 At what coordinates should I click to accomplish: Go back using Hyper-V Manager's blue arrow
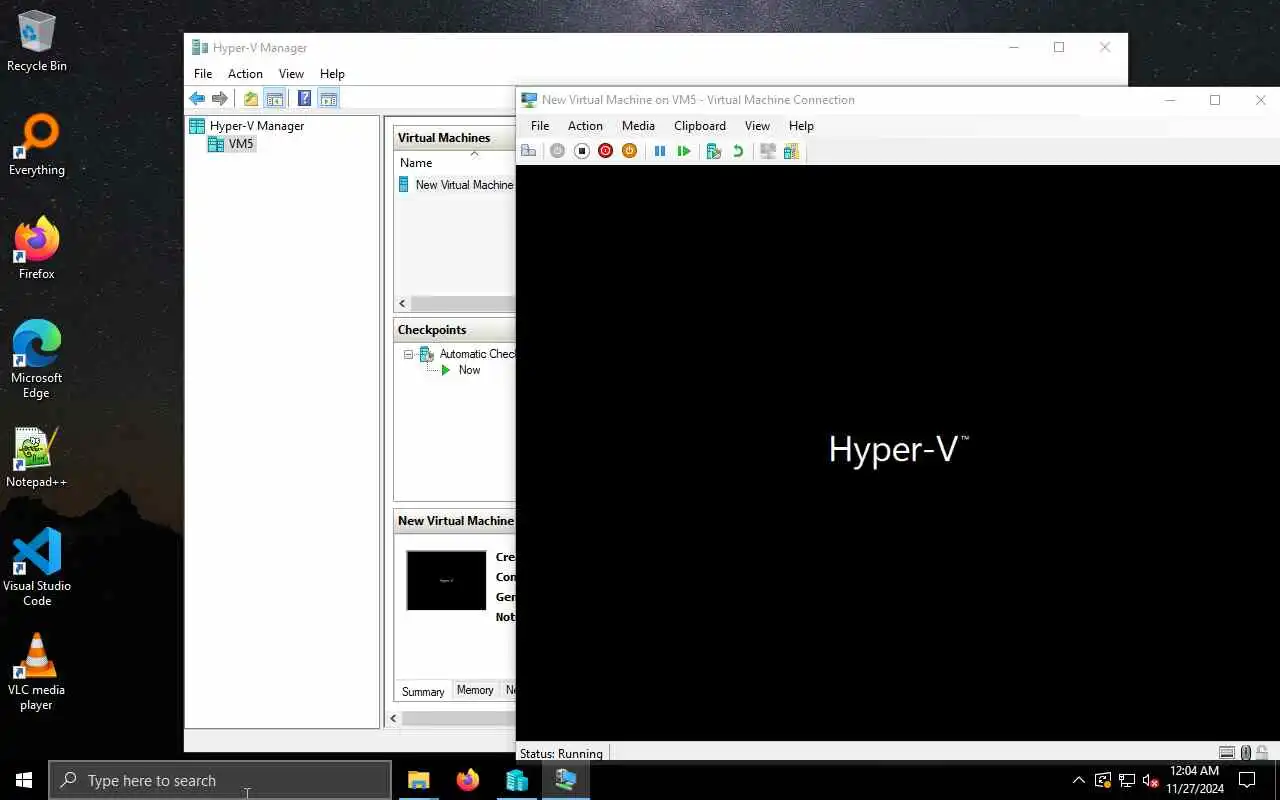point(197,98)
